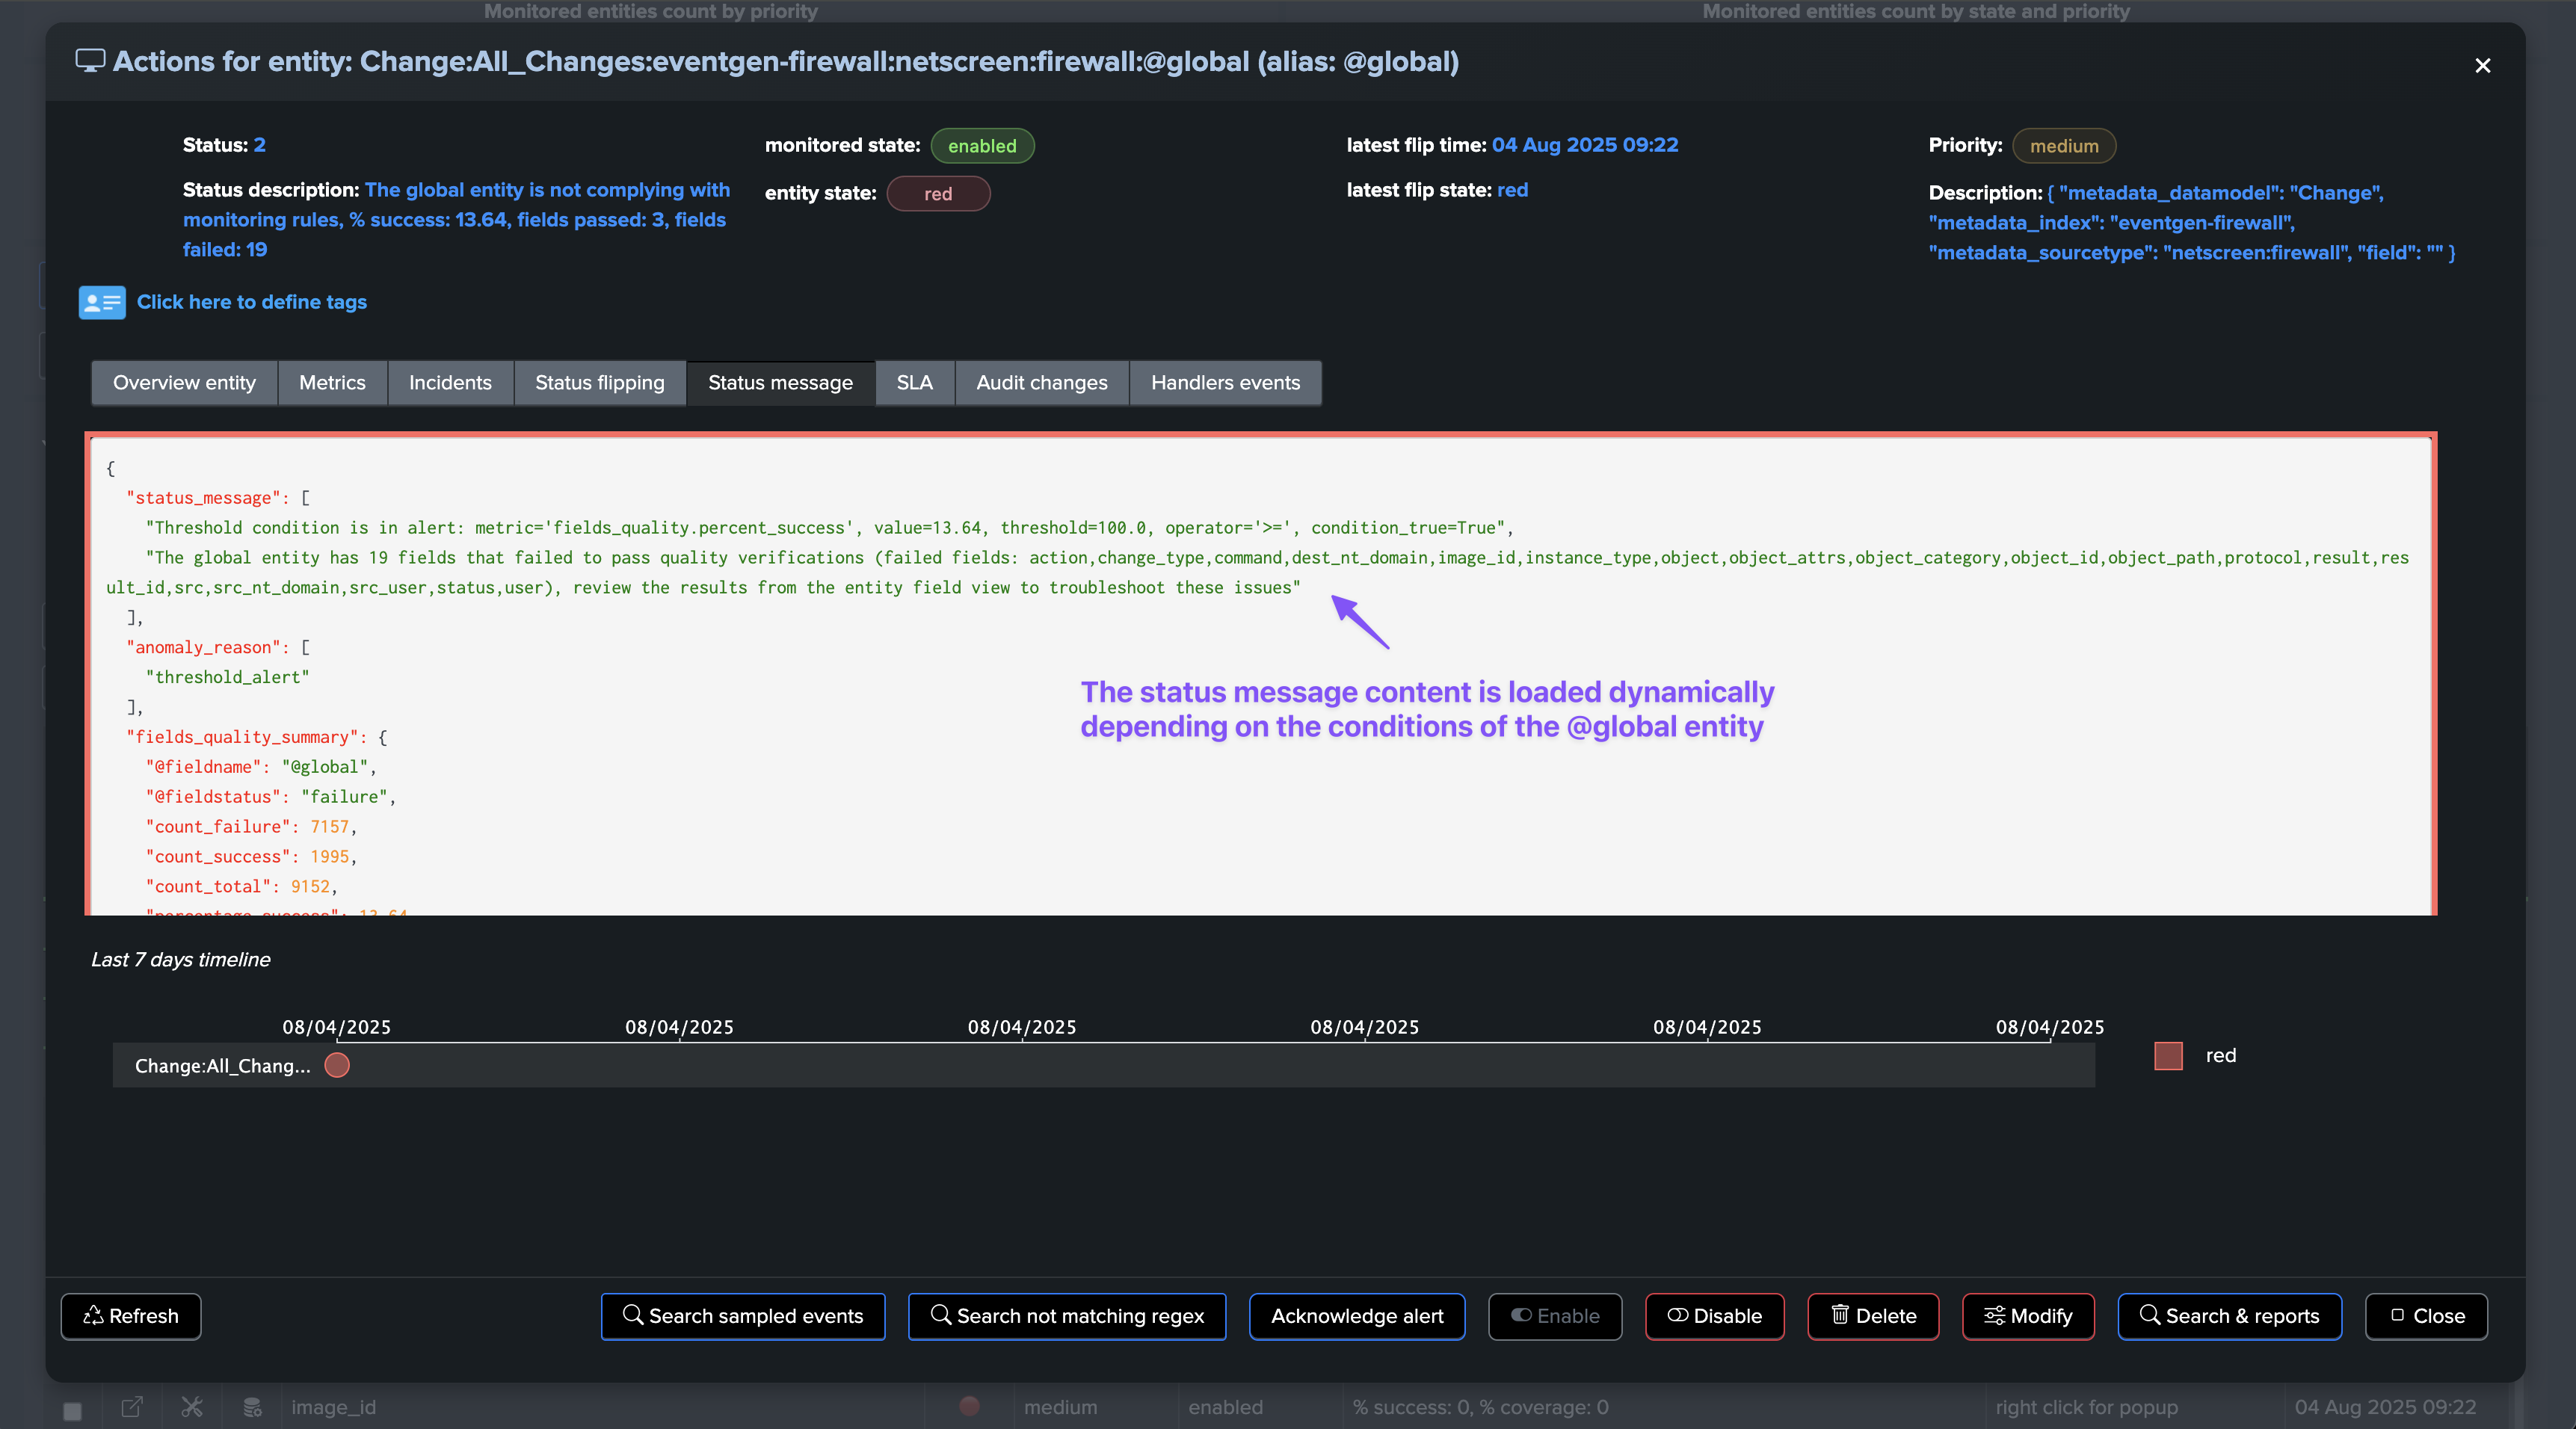View the Audit changes tab
2576x1429 pixels.
pyautogui.click(x=1042, y=383)
